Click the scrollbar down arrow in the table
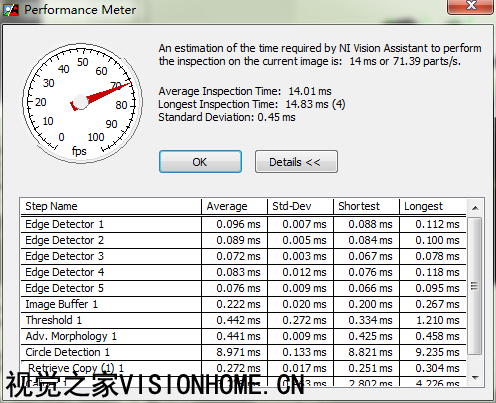 [x=475, y=378]
